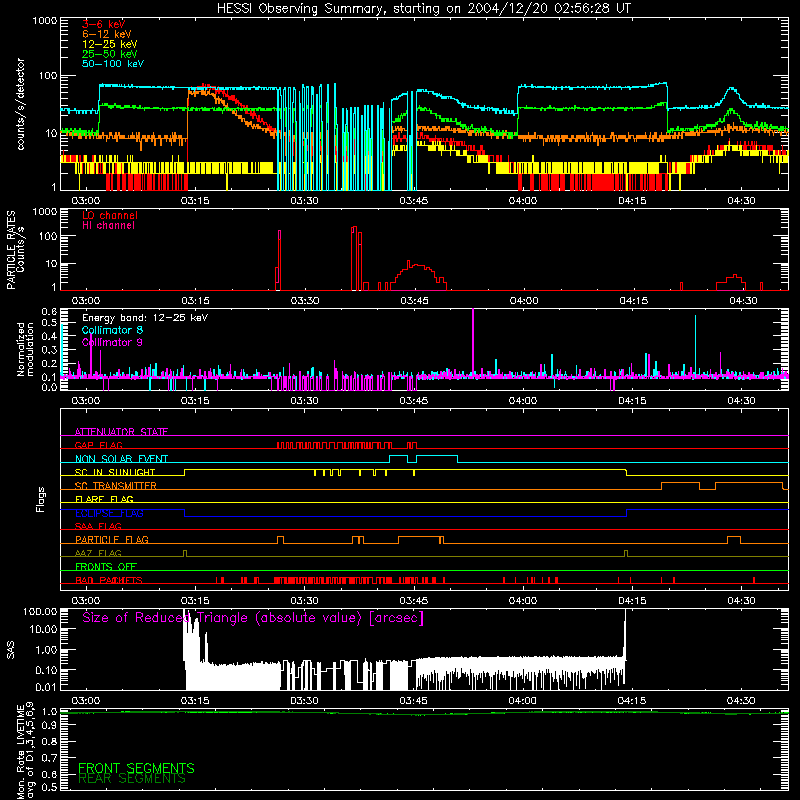Select the red 3-6 keV legend label
This screenshot has height=800, width=800.
pos(104,24)
